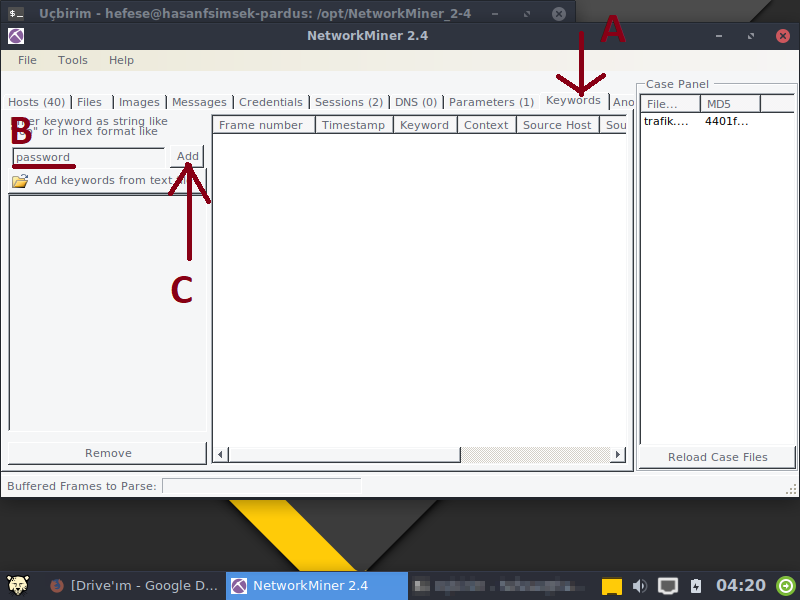Screen dimensions: 800x600
Task: Click the MD5 column header in Case Panel
Action: [x=730, y=104]
